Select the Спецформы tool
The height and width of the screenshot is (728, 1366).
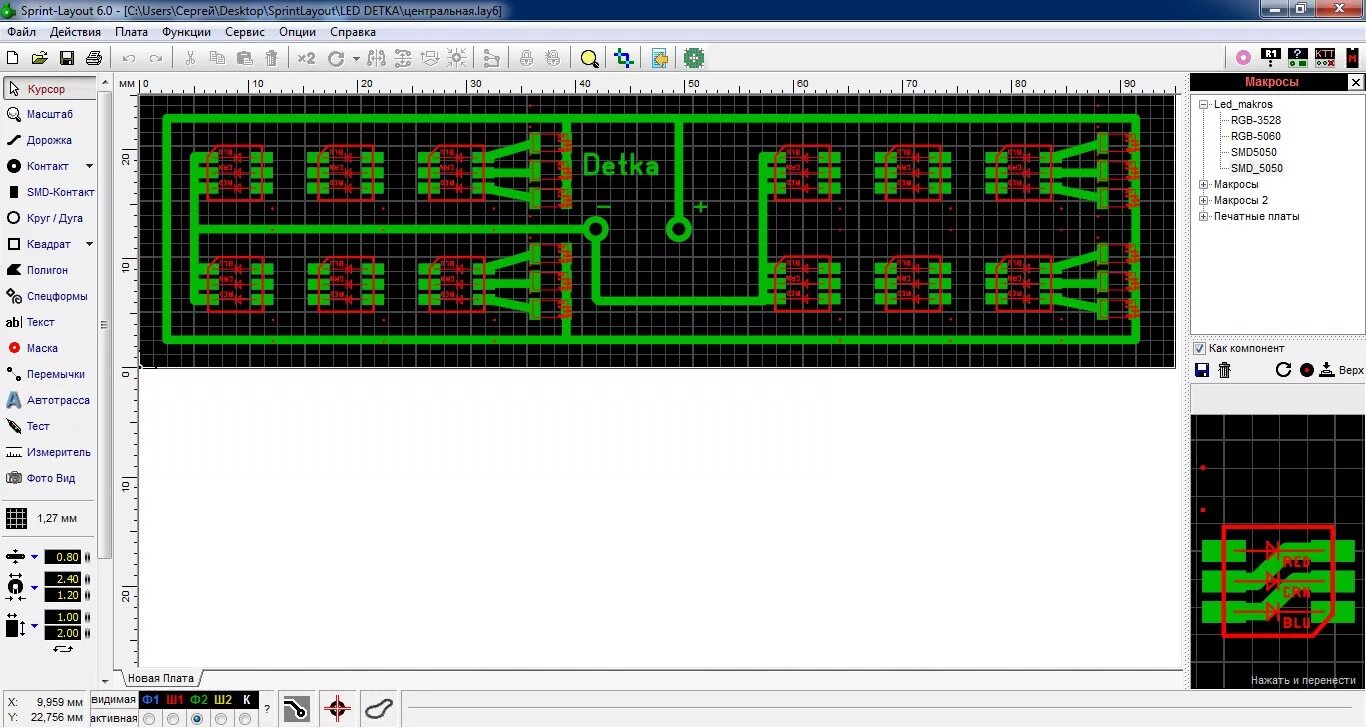pos(50,296)
